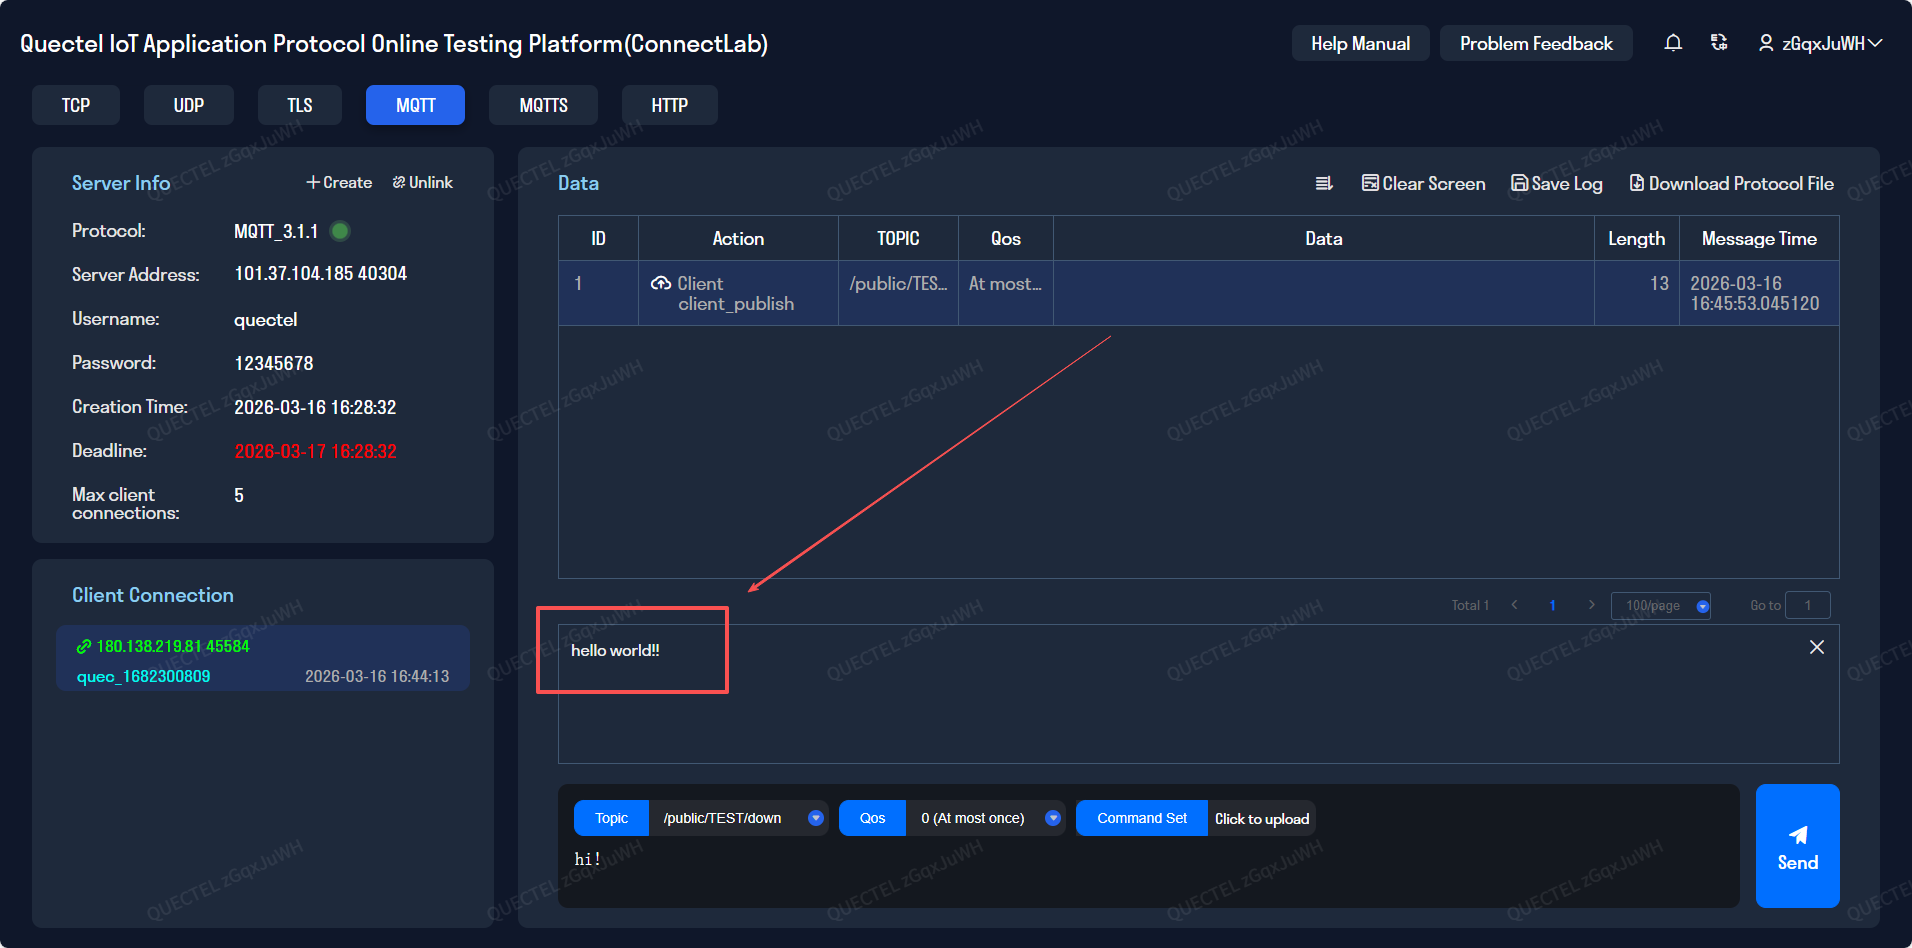Click the auto-scroll list icon beside Clear Screen
The width and height of the screenshot is (1912, 948).
1324,183
